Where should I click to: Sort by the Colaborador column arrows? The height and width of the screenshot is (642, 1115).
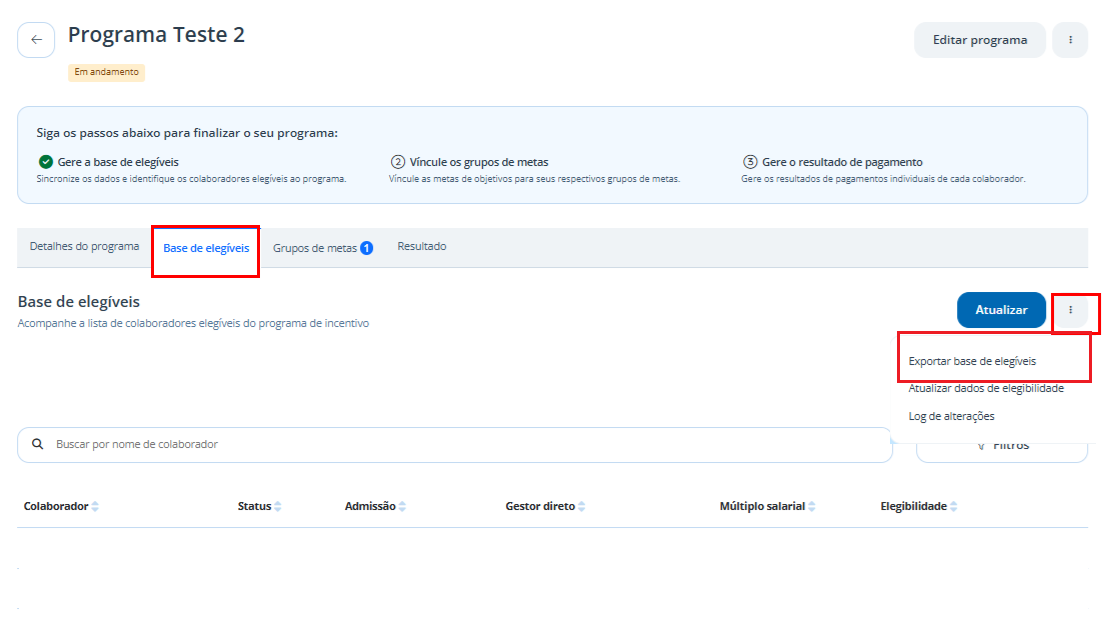coord(95,506)
